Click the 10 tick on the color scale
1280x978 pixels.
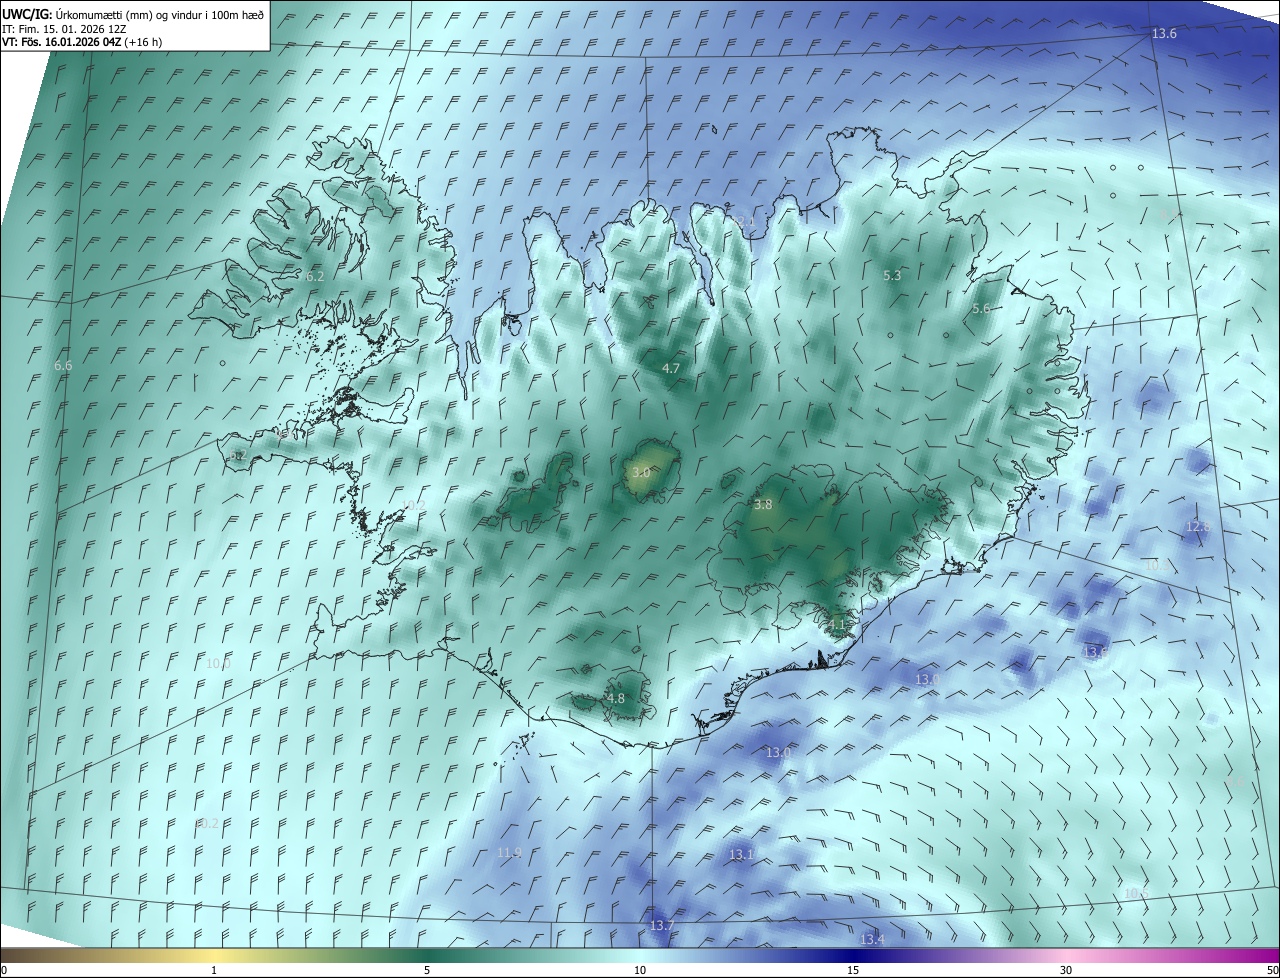[x=640, y=970]
